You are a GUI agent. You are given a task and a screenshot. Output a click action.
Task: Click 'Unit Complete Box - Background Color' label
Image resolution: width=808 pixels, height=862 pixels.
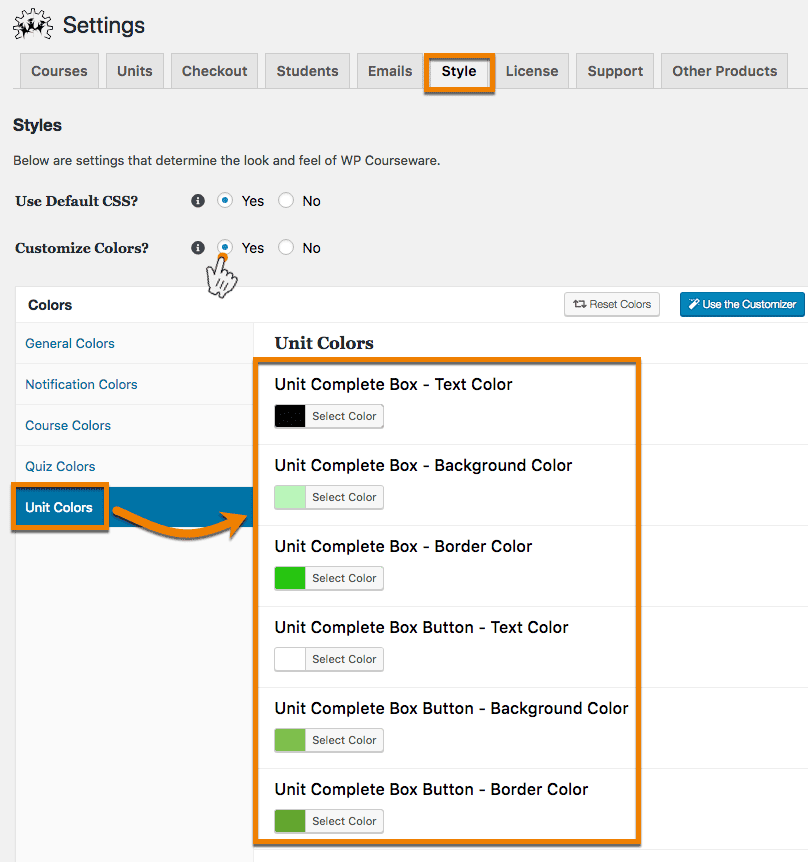pyautogui.click(x=423, y=466)
